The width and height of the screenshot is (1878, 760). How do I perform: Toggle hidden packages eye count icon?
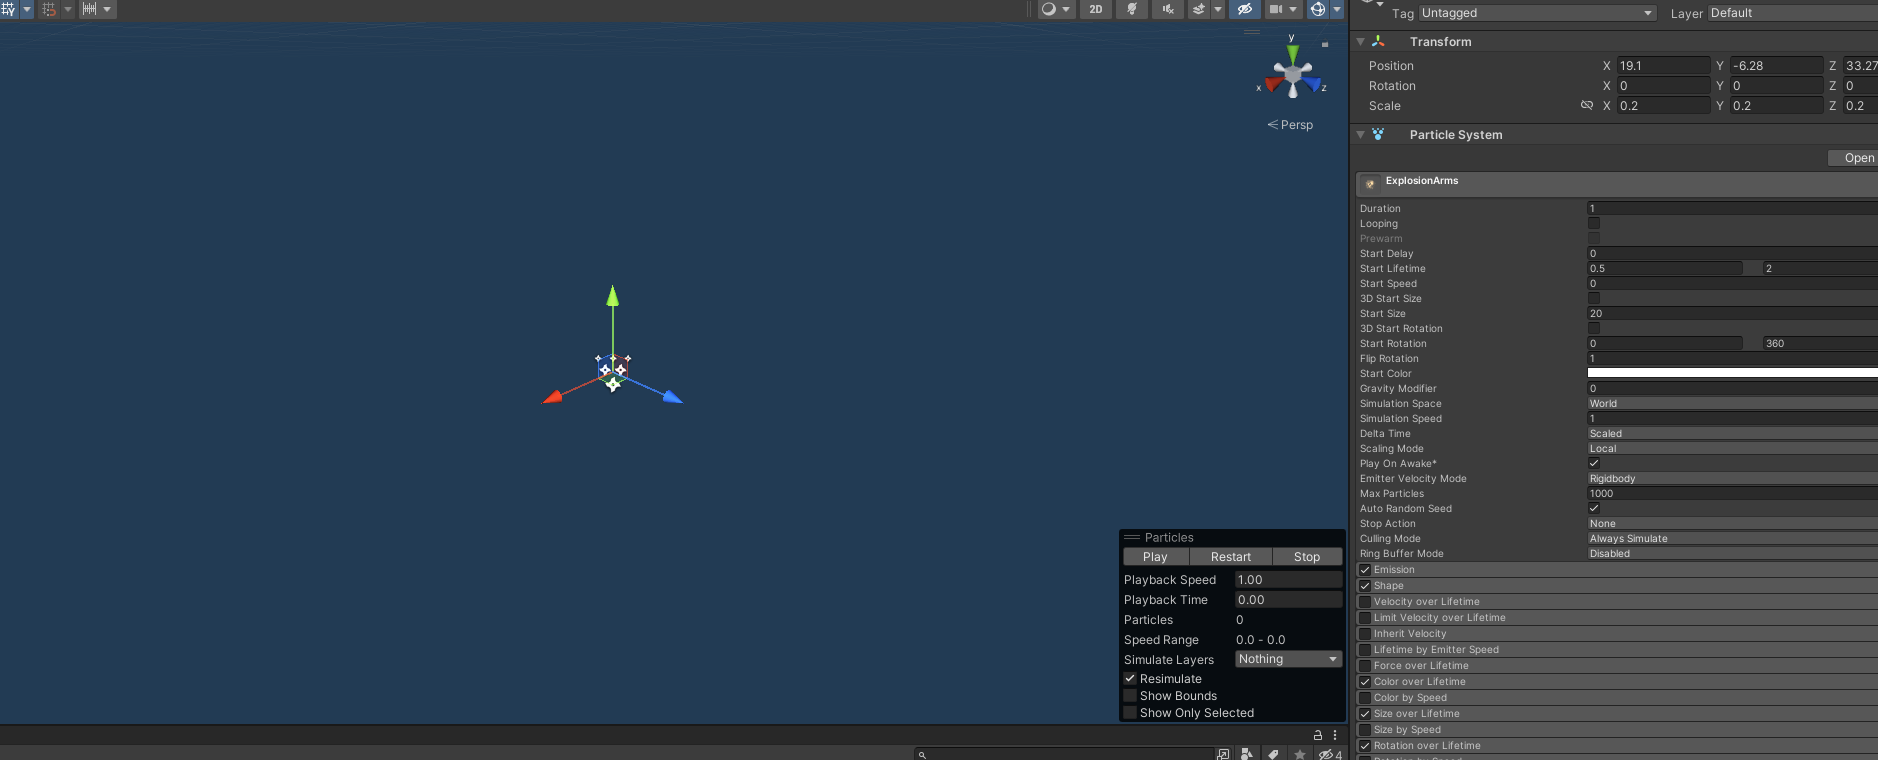click(1330, 754)
